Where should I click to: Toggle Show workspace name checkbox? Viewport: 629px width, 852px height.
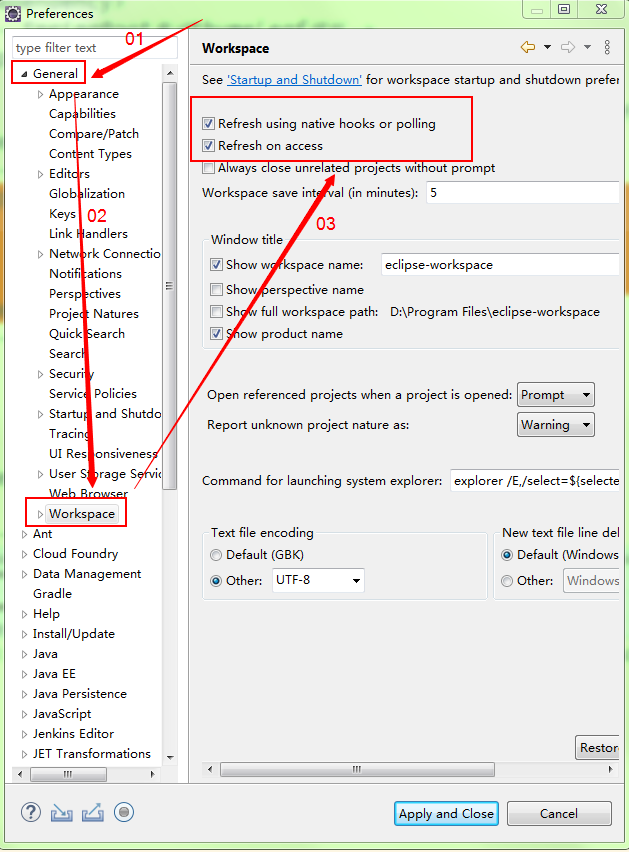216,265
